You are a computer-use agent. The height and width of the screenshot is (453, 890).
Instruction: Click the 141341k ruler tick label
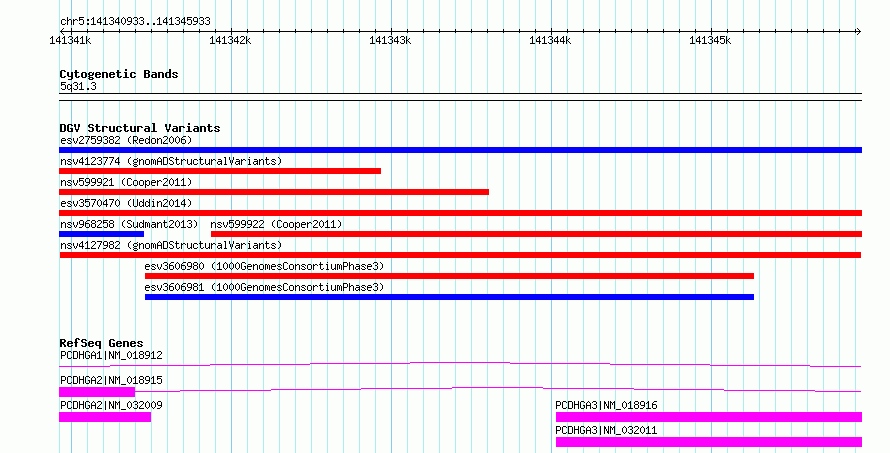(70, 40)
